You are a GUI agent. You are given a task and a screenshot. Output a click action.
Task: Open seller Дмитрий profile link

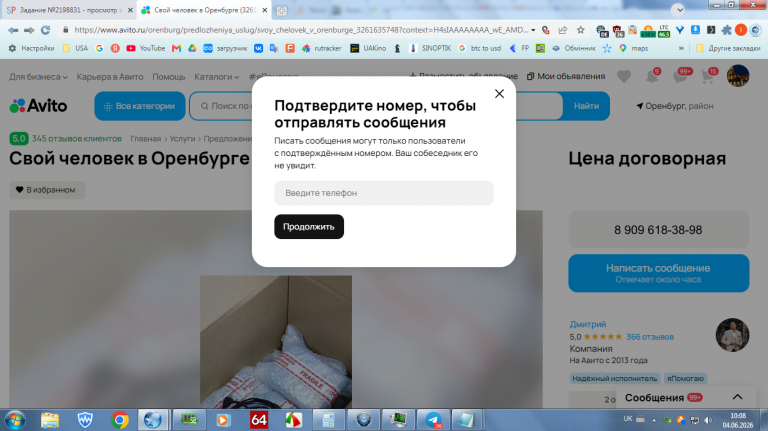click(588, 324)
